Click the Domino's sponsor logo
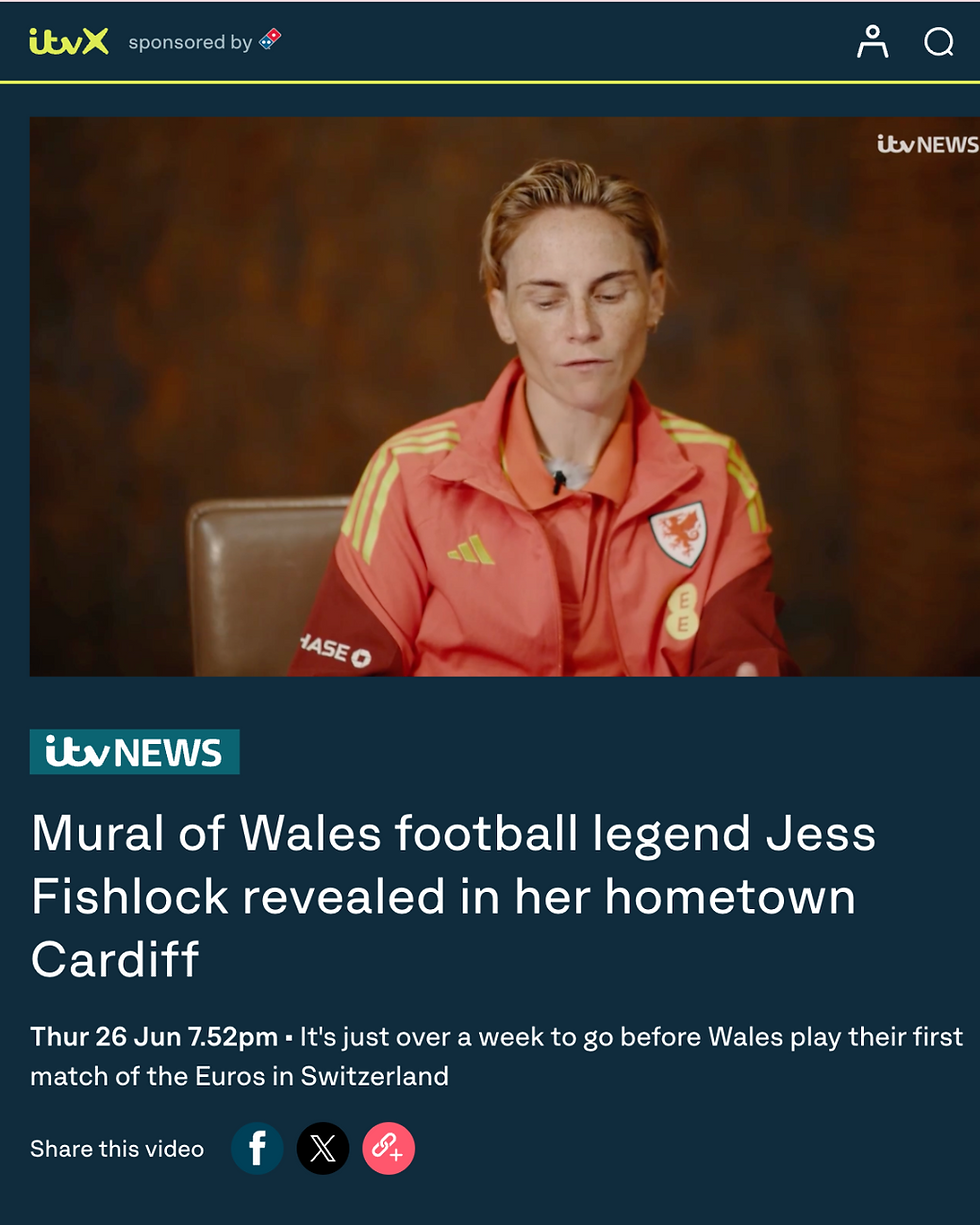Viewport: 980px width, 1225px height. click(x=270, y=41)
